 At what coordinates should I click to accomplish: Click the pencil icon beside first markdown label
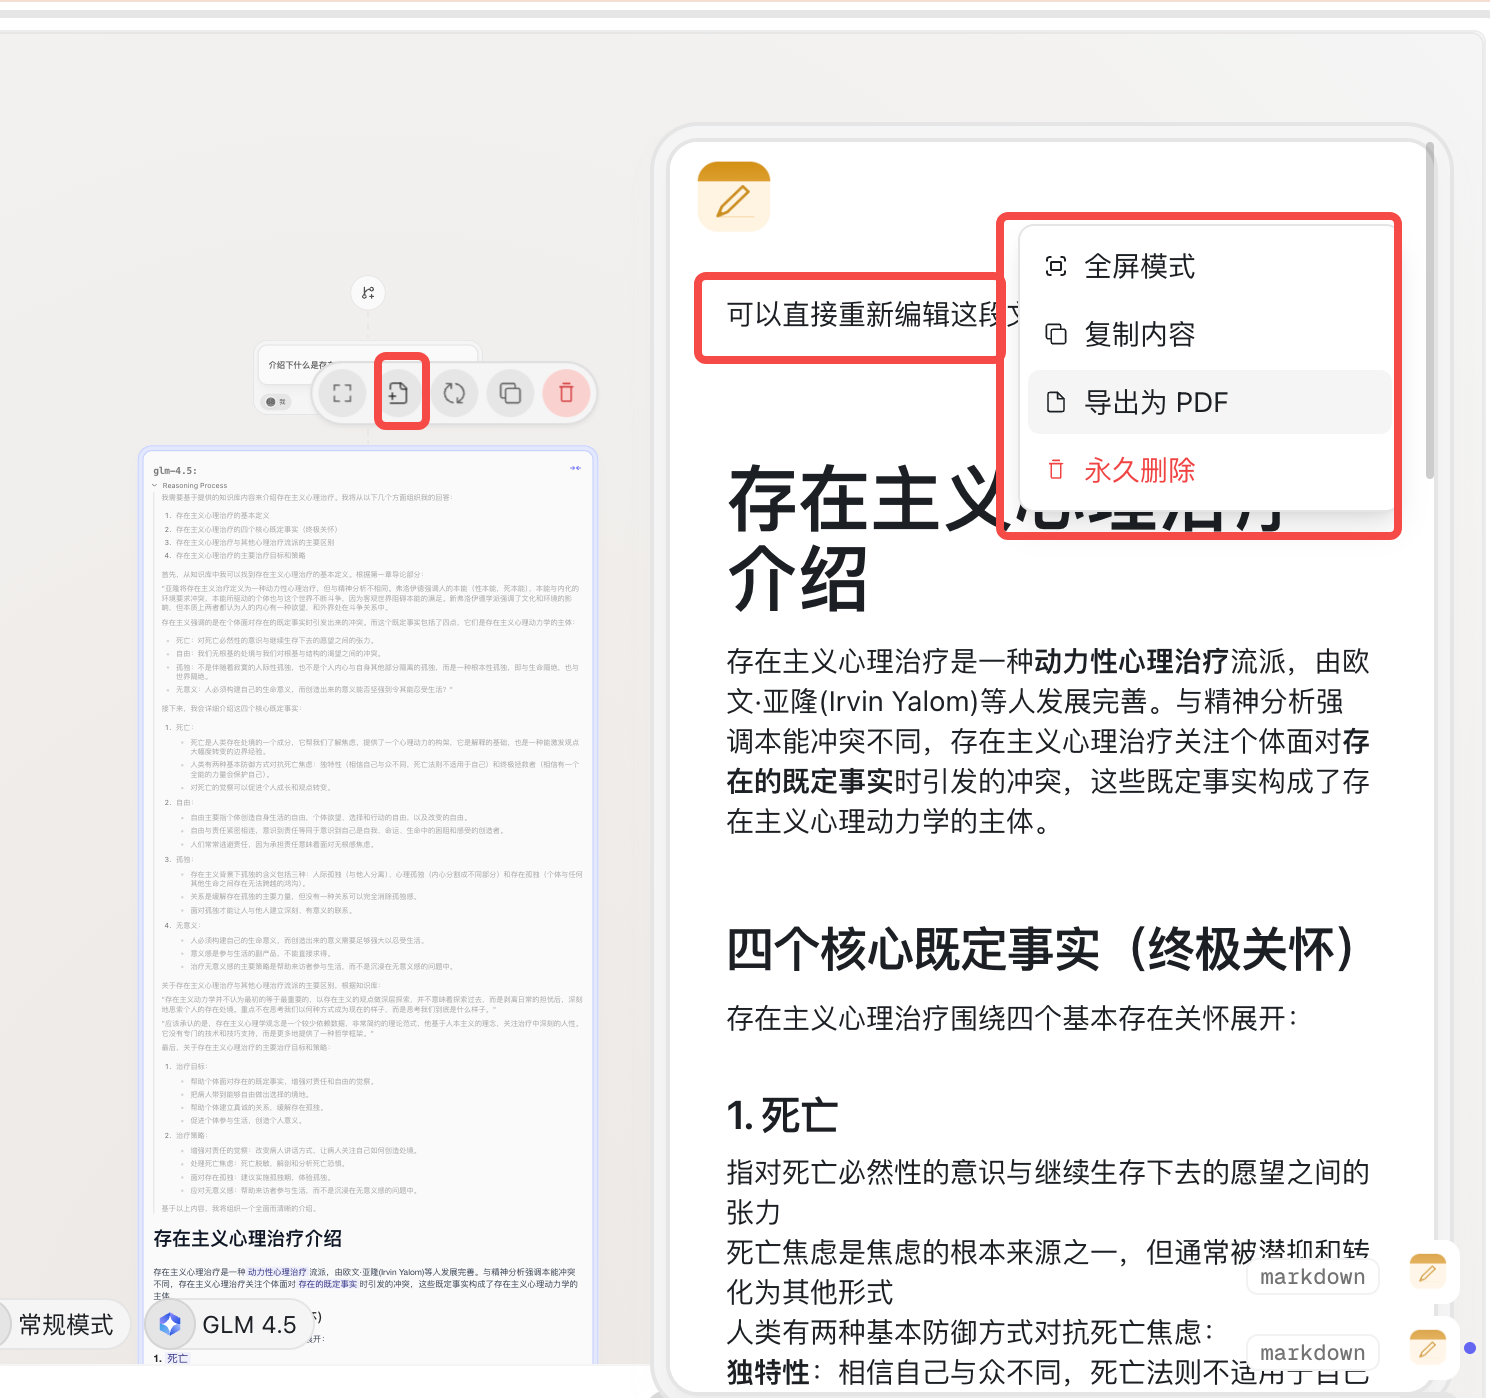[1428, 1273]
